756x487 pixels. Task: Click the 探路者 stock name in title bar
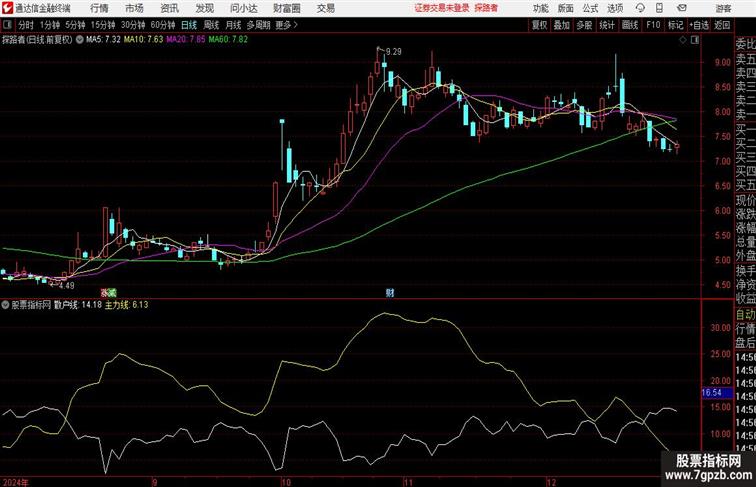[486, 8]
